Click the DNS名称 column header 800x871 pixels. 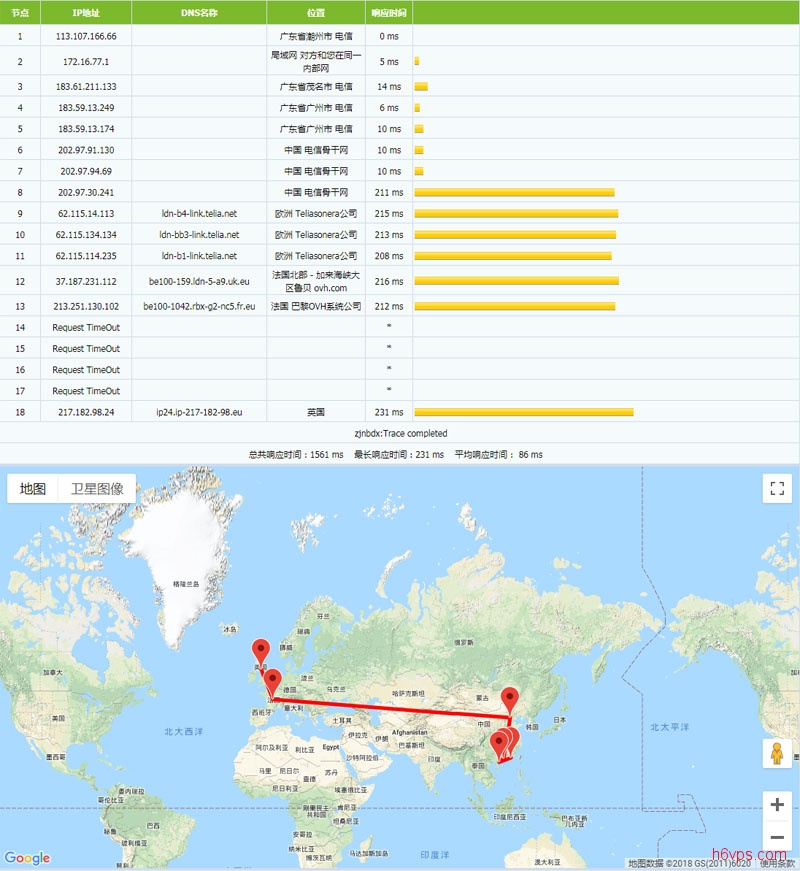(199, 13)
